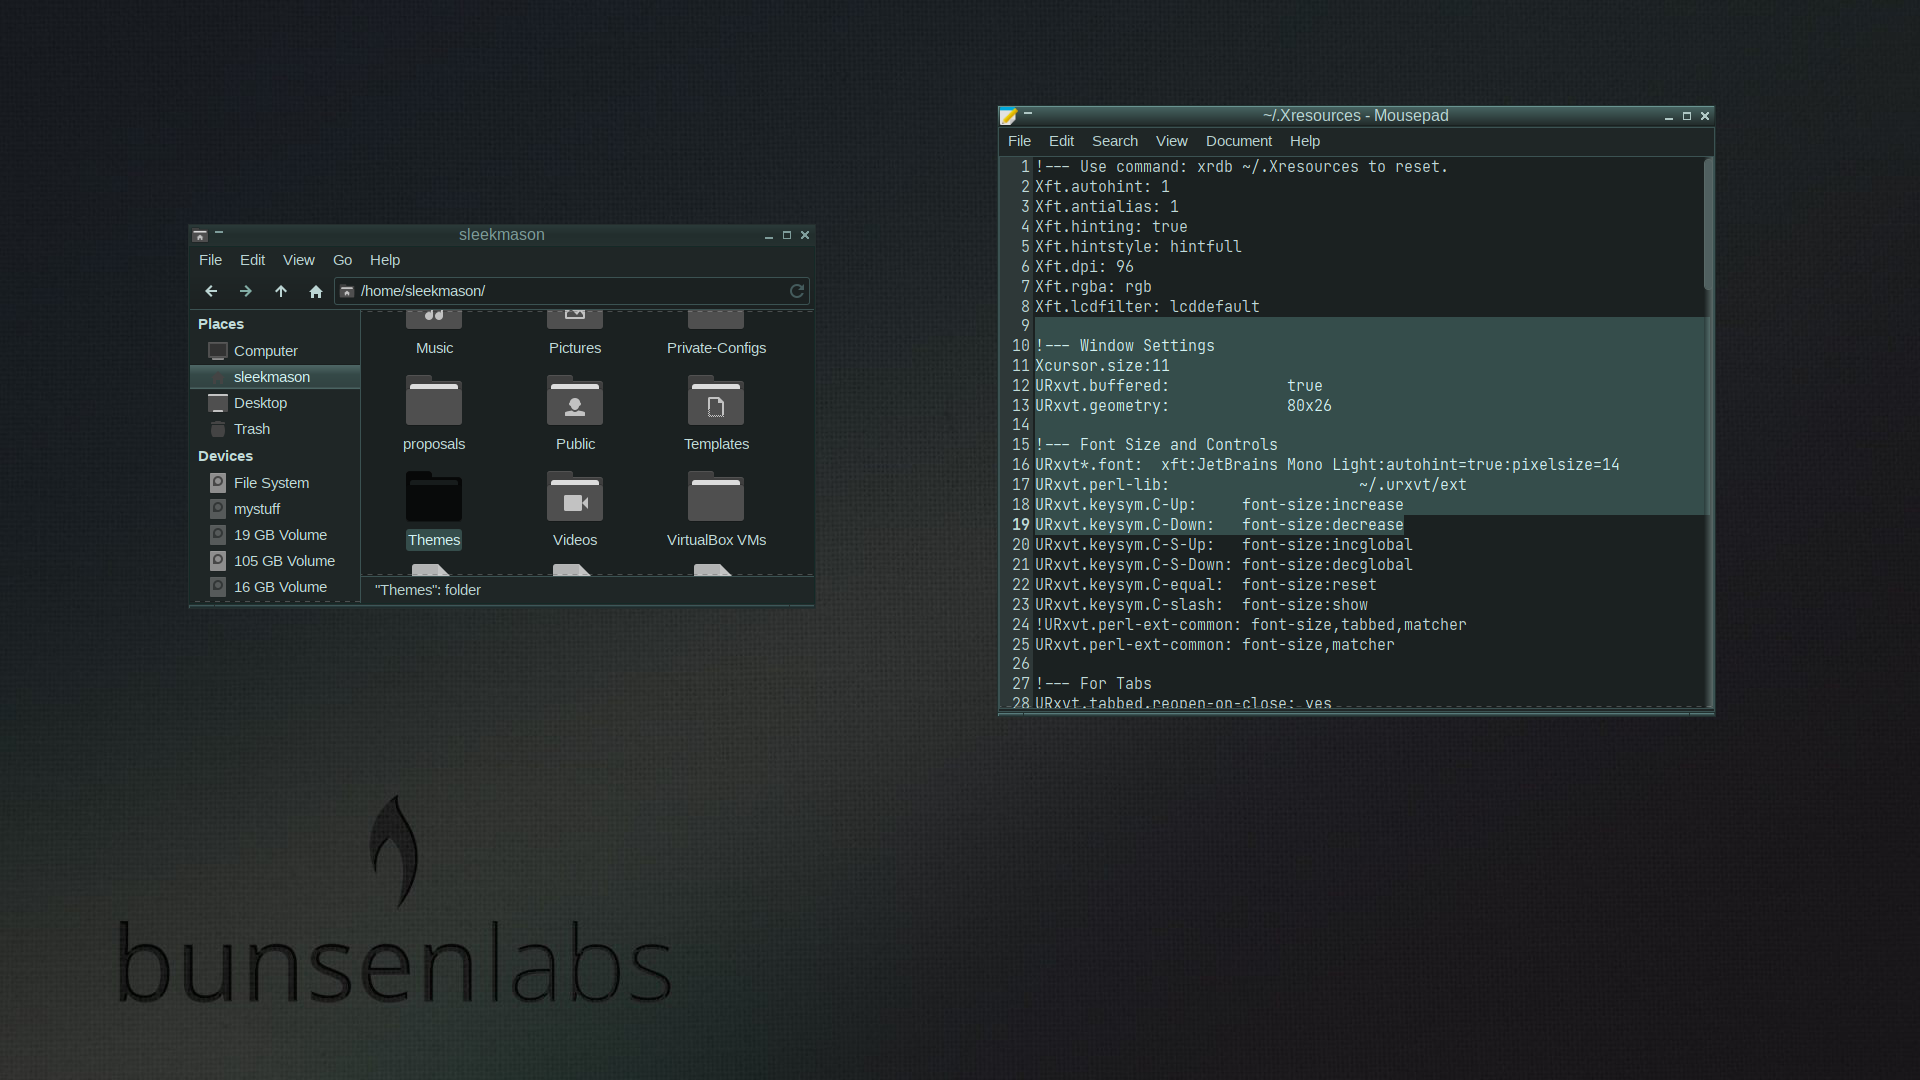Open Go menu in file manager
This screenshot has width=1920, height=1080.
[x=342, y=260]
